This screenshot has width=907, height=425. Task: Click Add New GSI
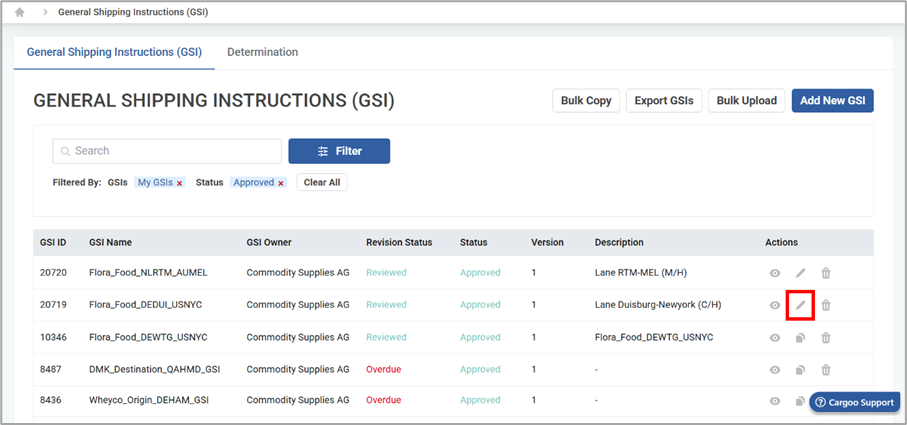[x=832, y=101]
